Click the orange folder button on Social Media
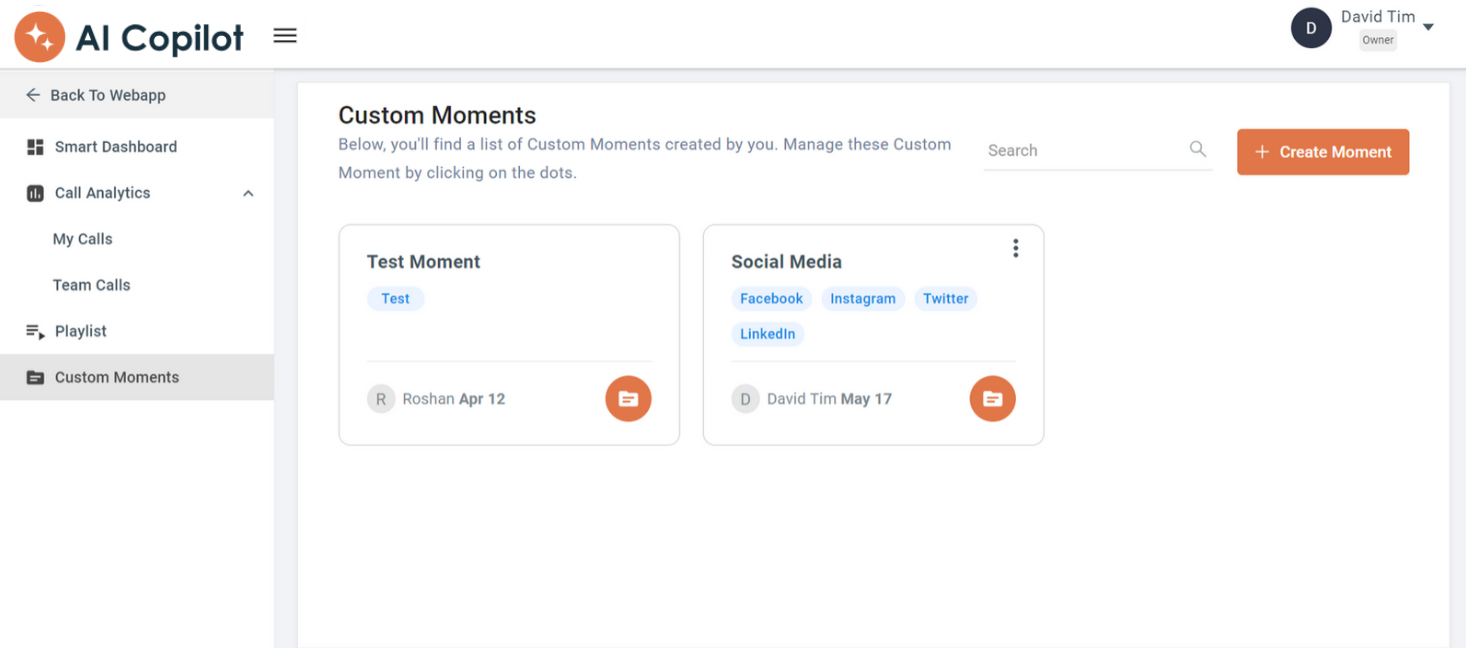This screenshot has width=1466, height=648. tap(992, 399)
